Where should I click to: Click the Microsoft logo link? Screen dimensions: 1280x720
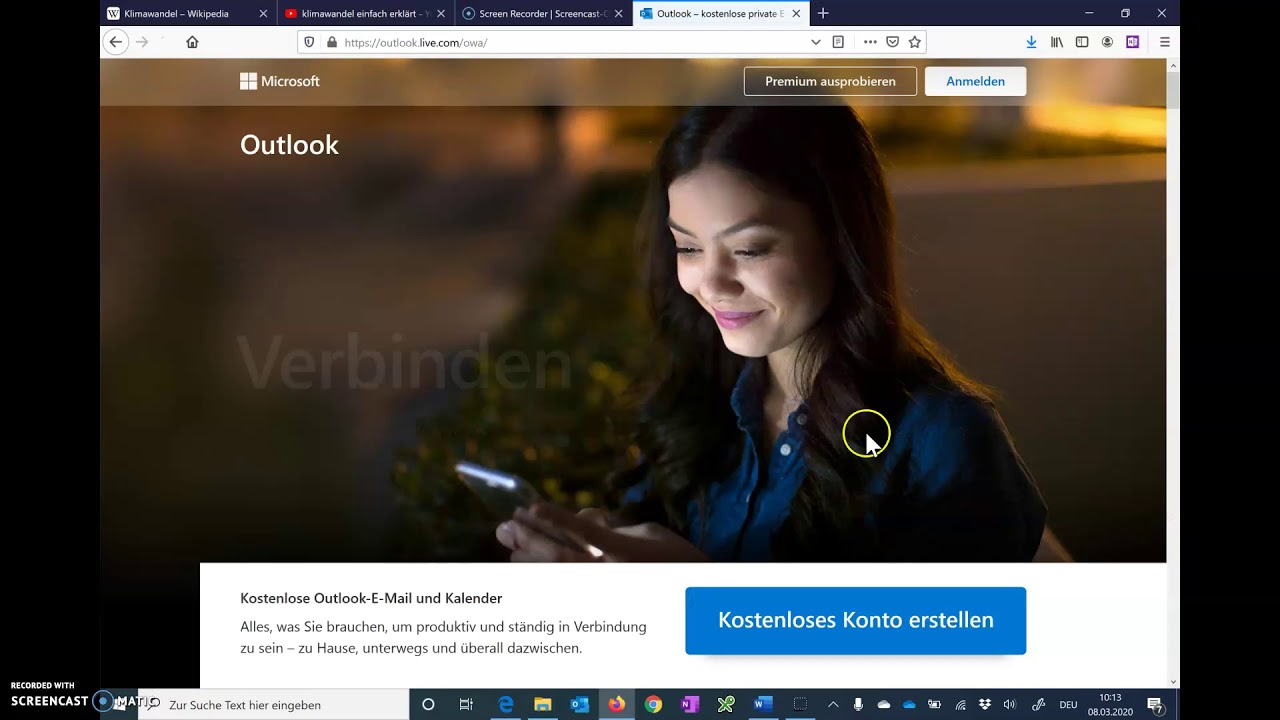280,81
